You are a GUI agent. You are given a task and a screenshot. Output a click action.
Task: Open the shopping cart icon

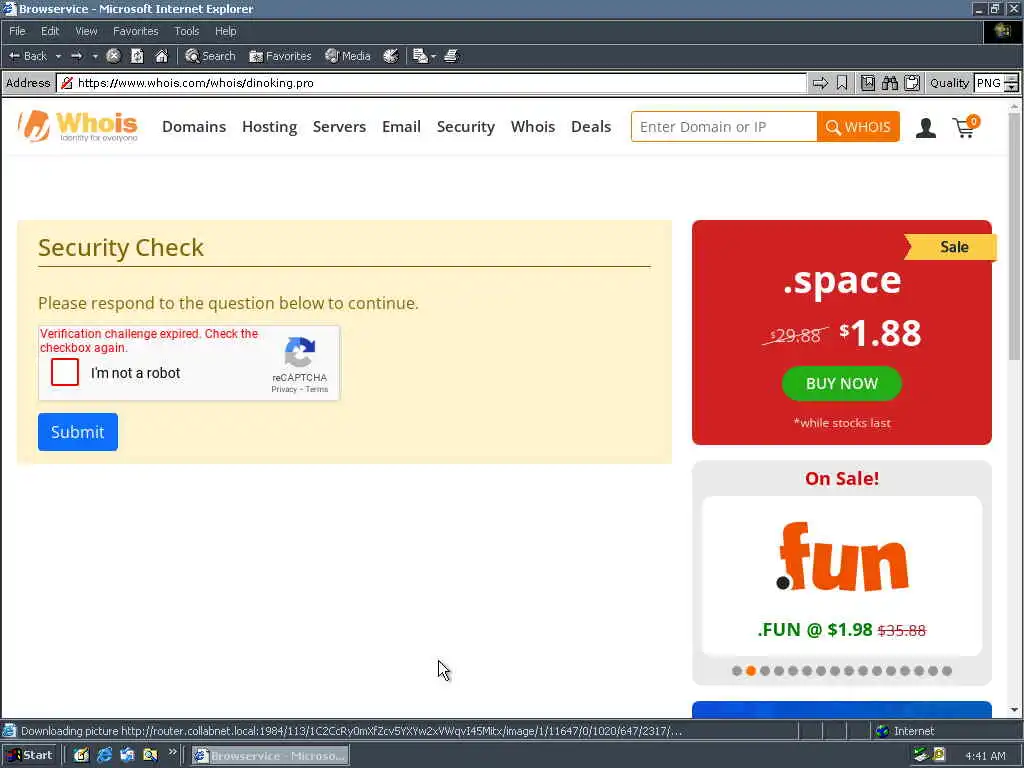(966, 127)
